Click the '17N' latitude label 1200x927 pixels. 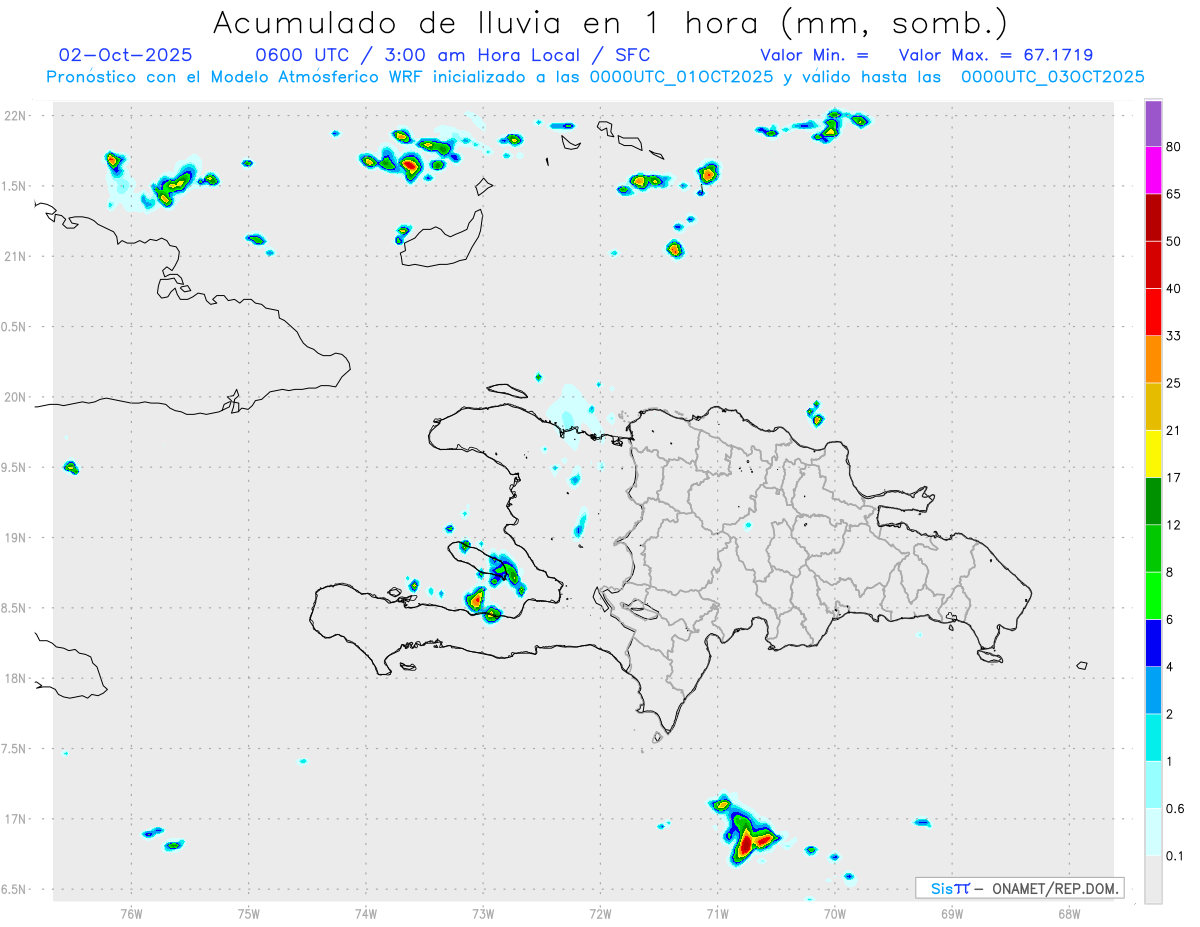click(x=17, y=819)
